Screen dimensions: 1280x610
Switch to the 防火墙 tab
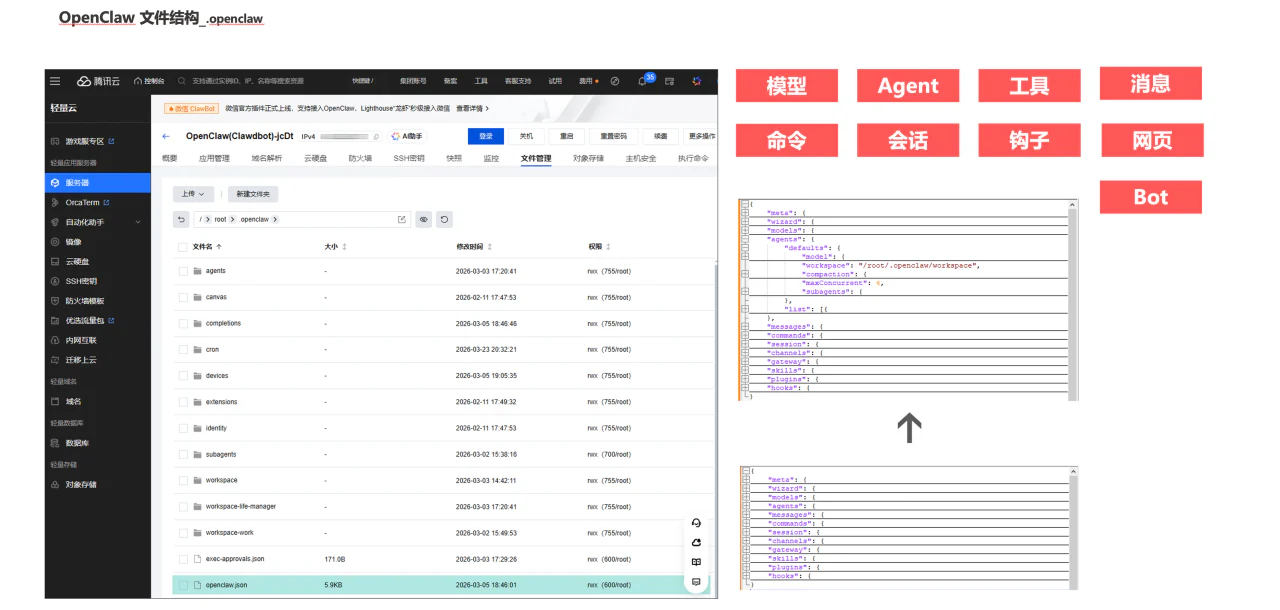tap(360, 158)
